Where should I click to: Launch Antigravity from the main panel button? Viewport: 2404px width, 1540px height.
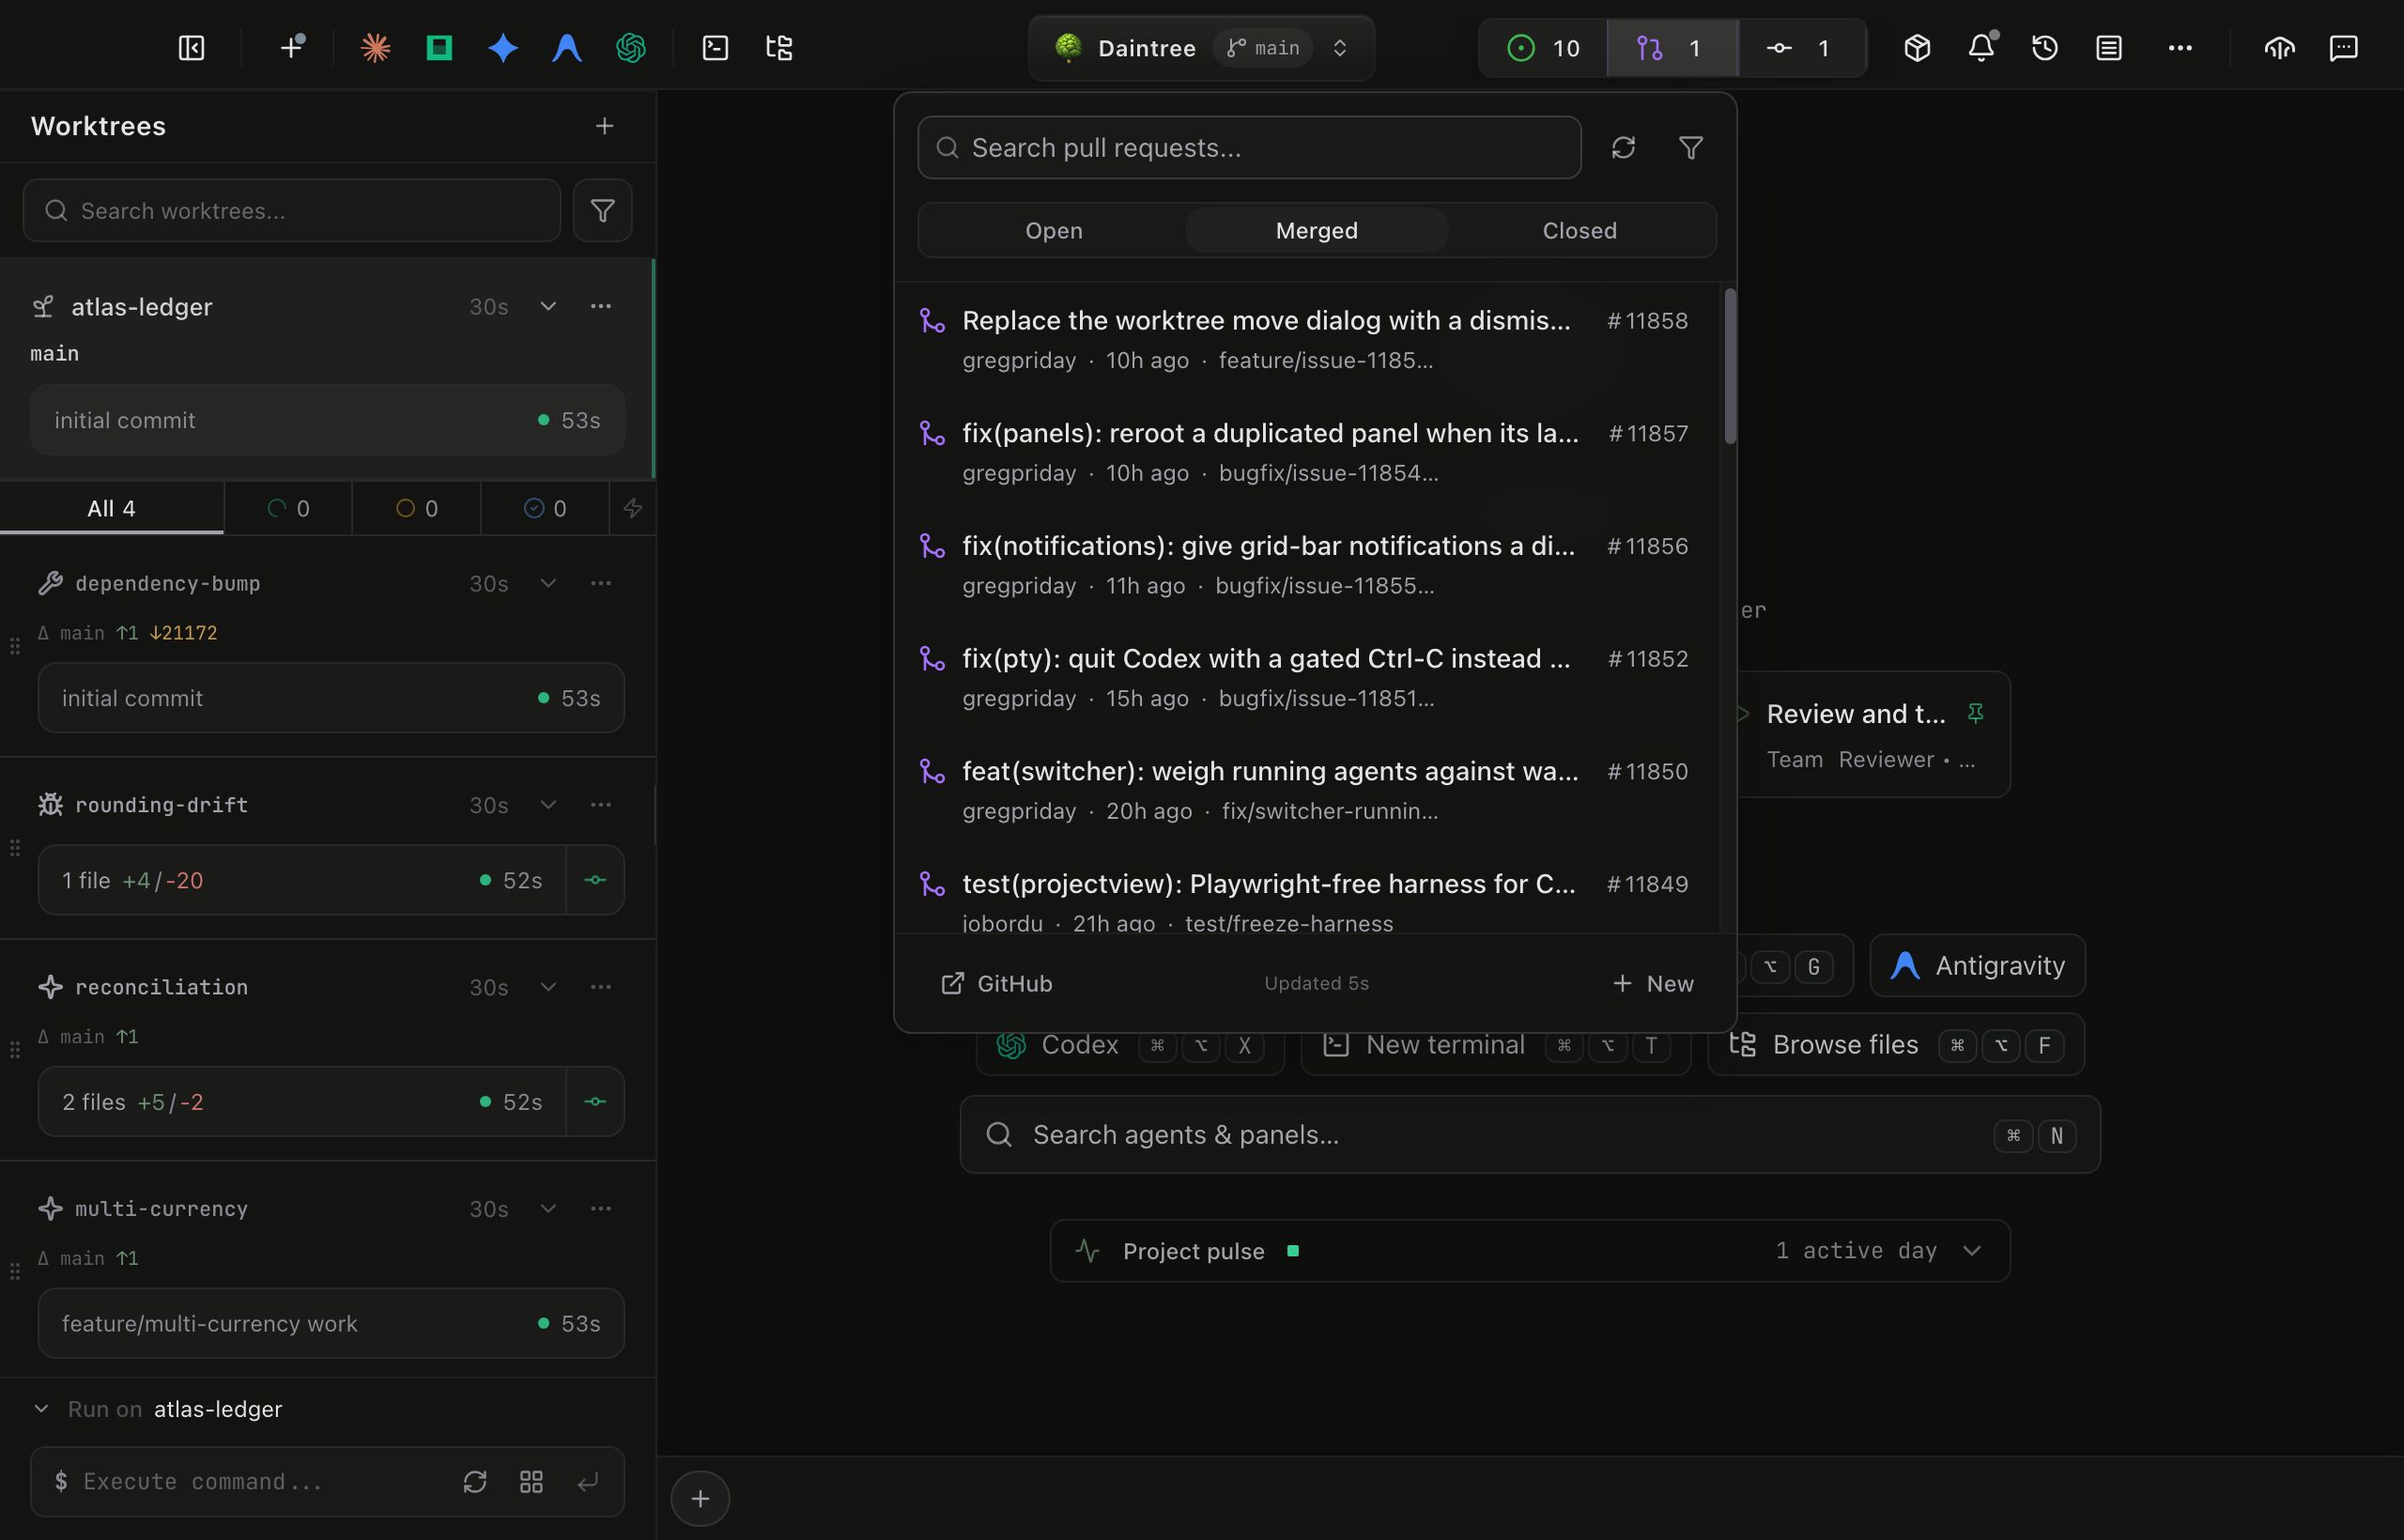(x=1977, y=966)
